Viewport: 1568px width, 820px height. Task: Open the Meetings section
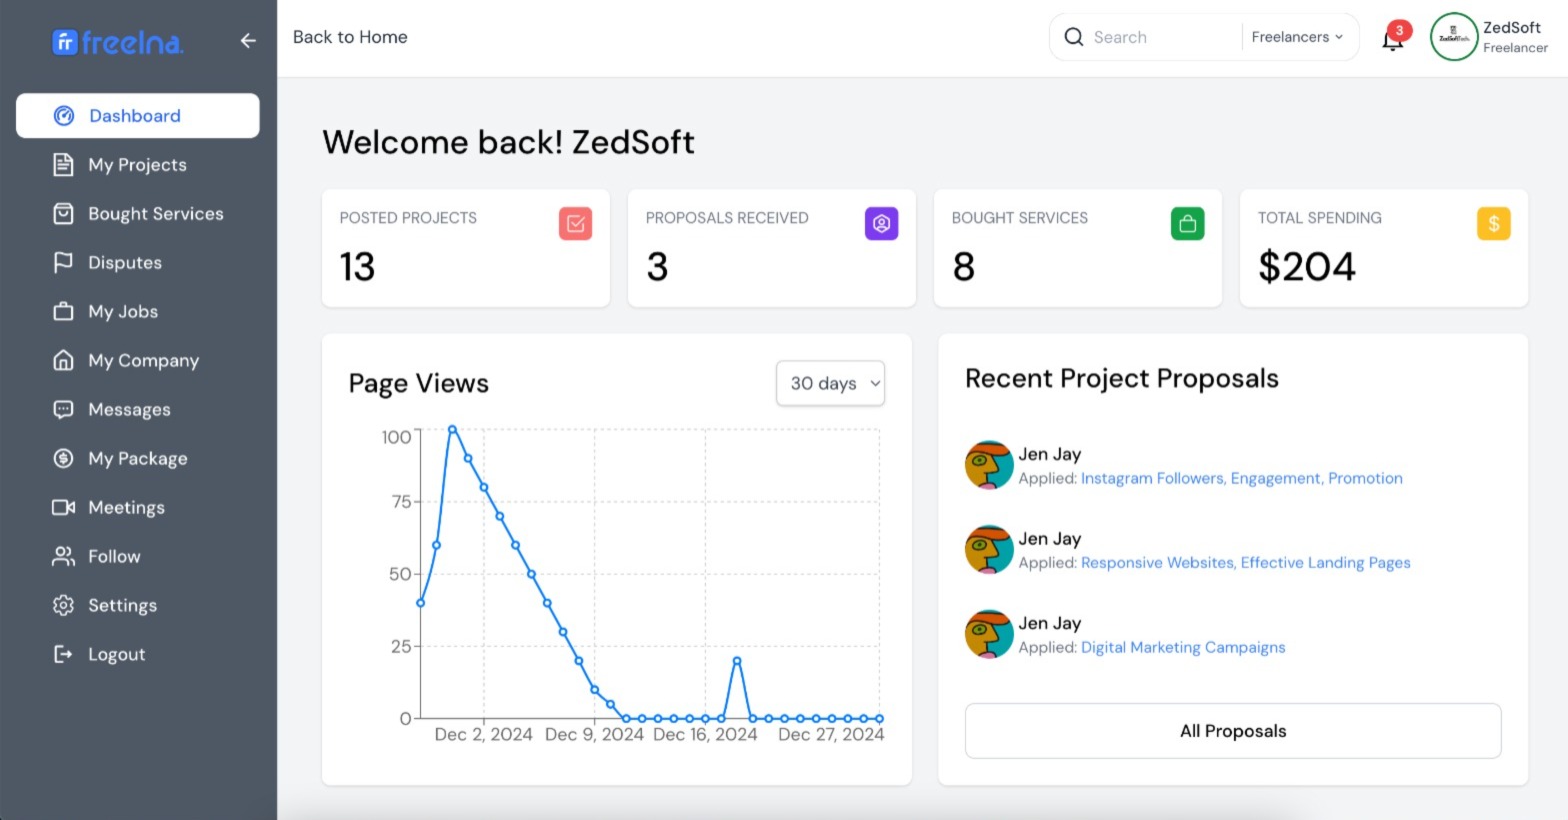coord(138,508)
